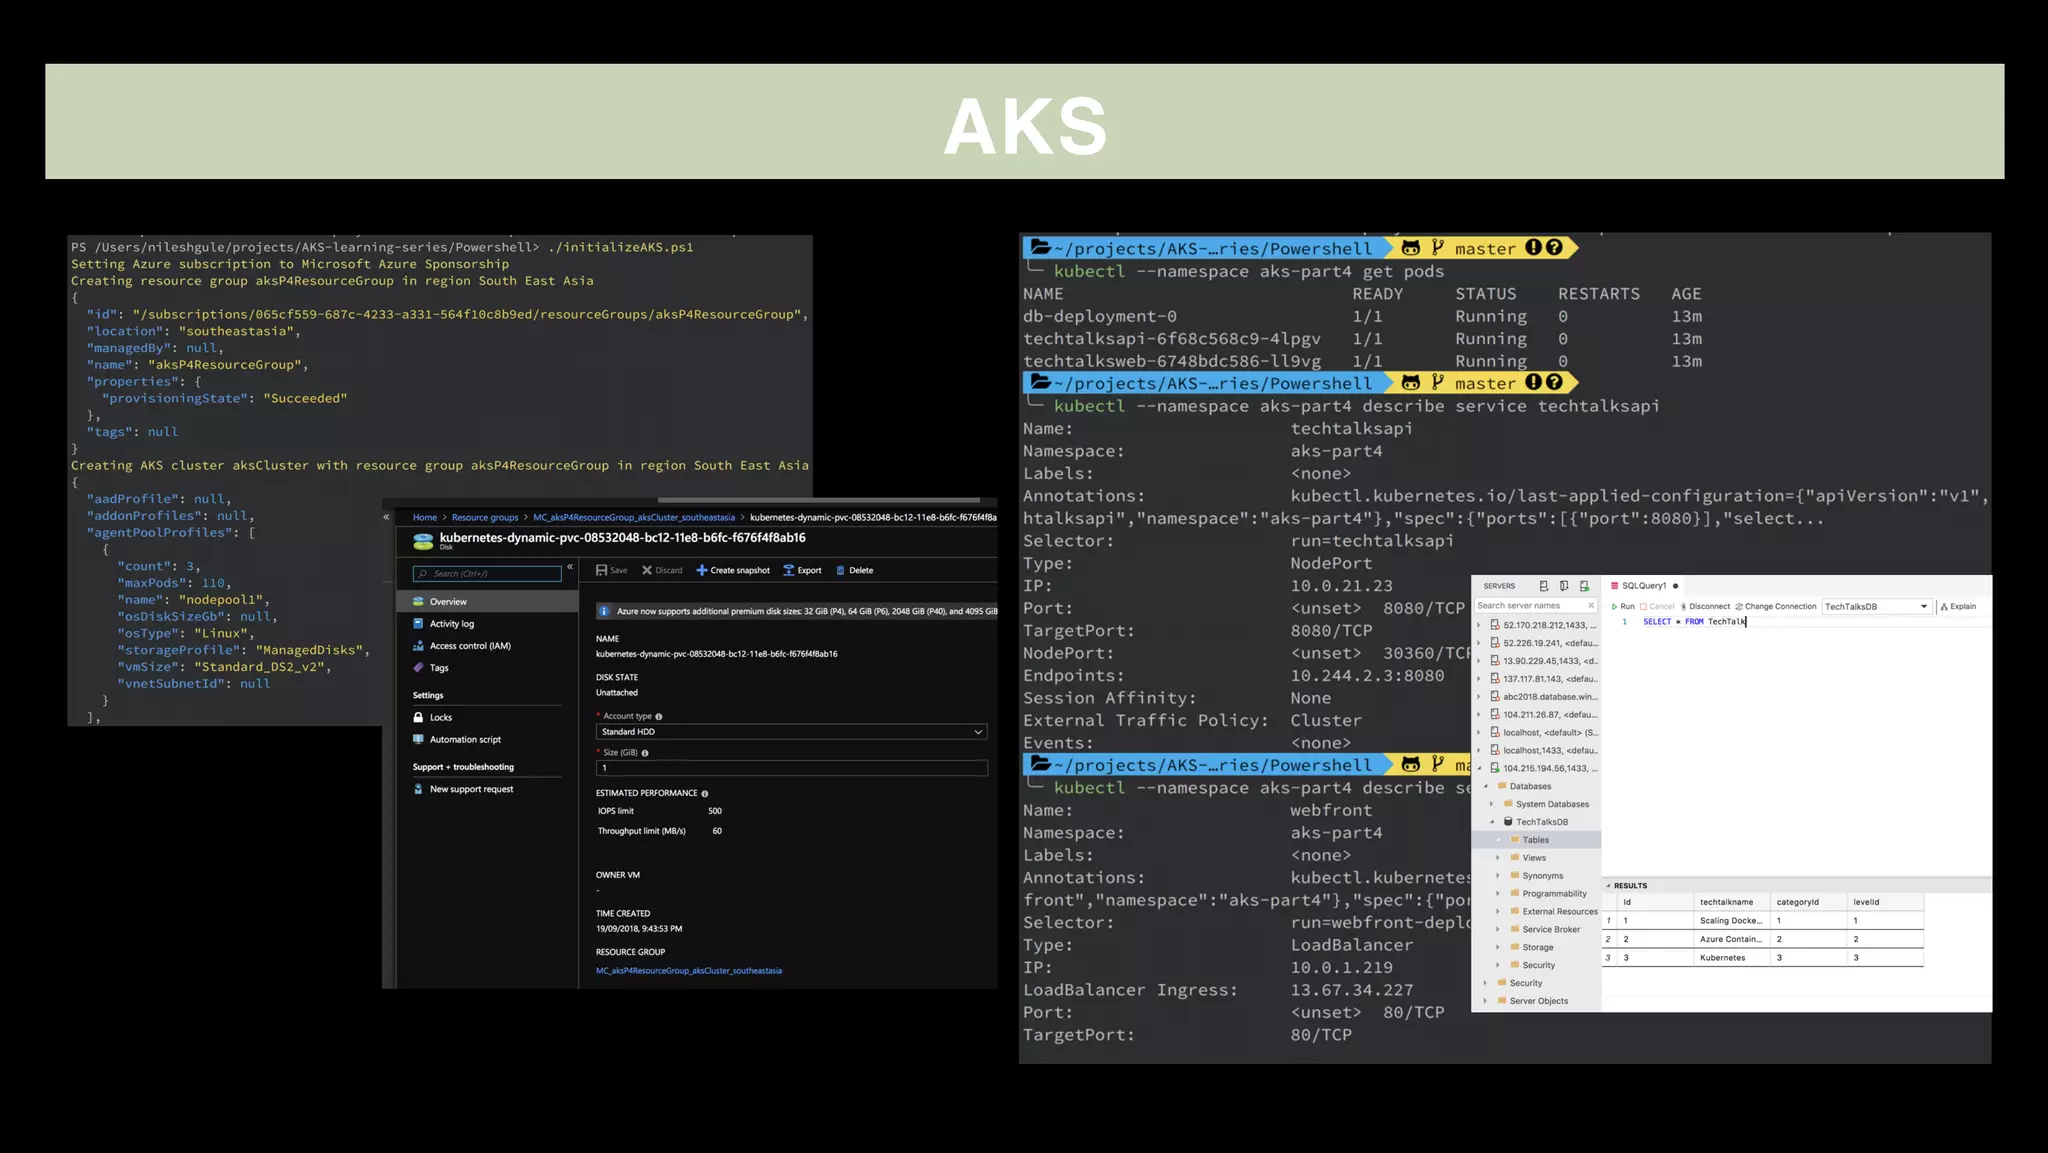This screenshot has height=1153, width=2048.
Task: Collapse the Azure disk side menu with double chevron
Action: [570, 567]
